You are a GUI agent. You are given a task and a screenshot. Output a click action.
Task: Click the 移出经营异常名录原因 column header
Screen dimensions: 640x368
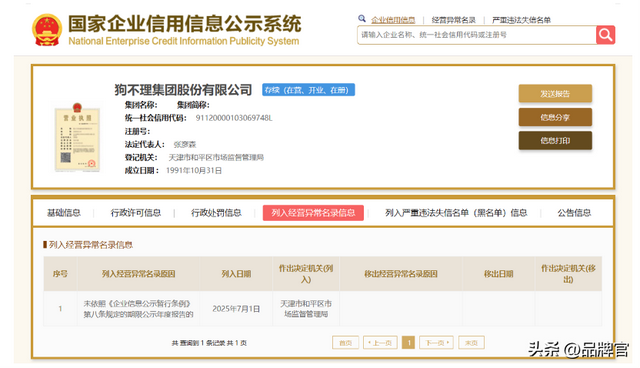[x=401, y=274]
